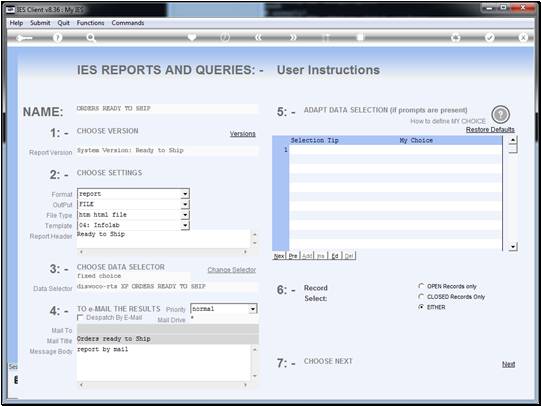The height and width of the screenshot is (406, 541).
Task: Open the Priority dropdown
Action: click(253, 309)
